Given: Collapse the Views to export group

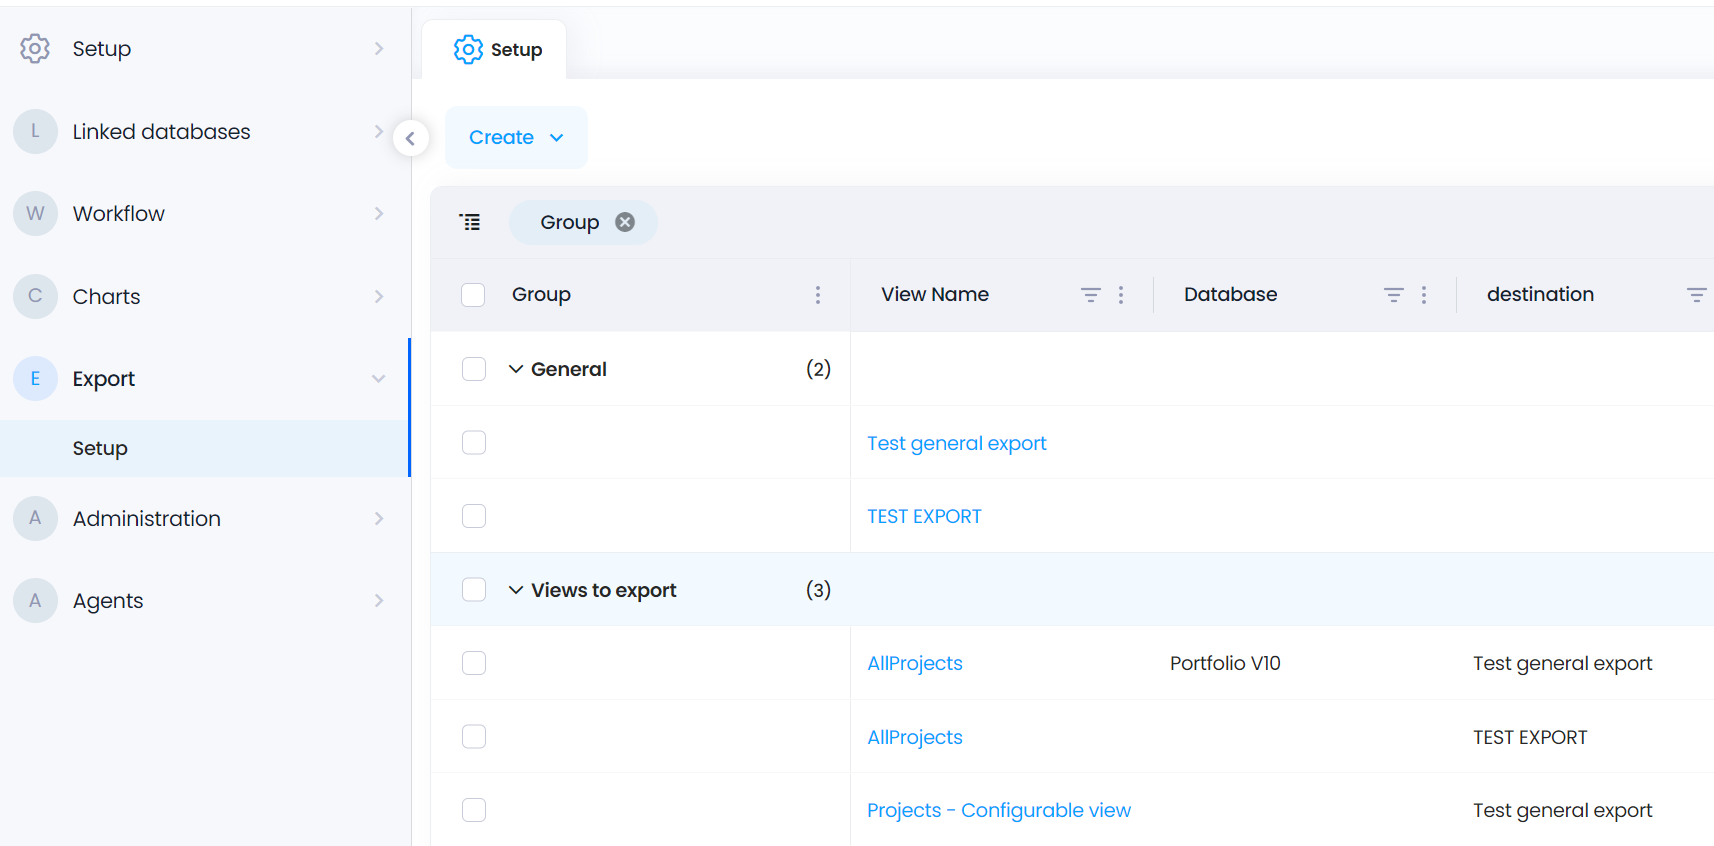Looking at the screenshot, I should 516,590.
